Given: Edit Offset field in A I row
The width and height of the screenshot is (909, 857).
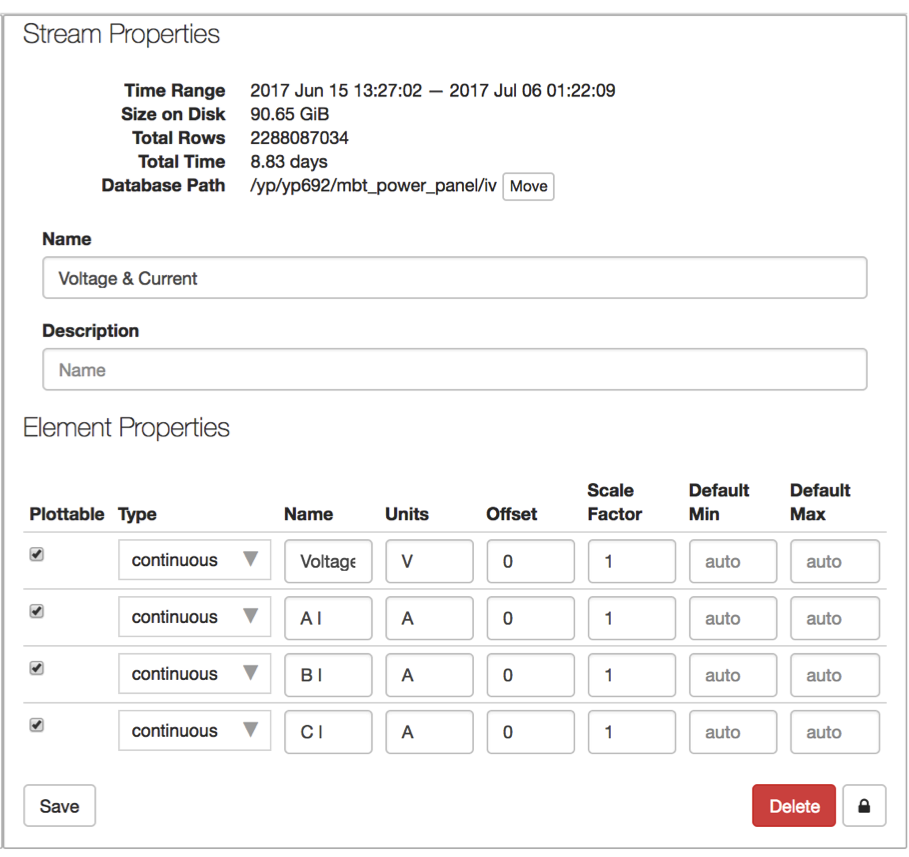Looking at the screenshot, I should point(530,619).
